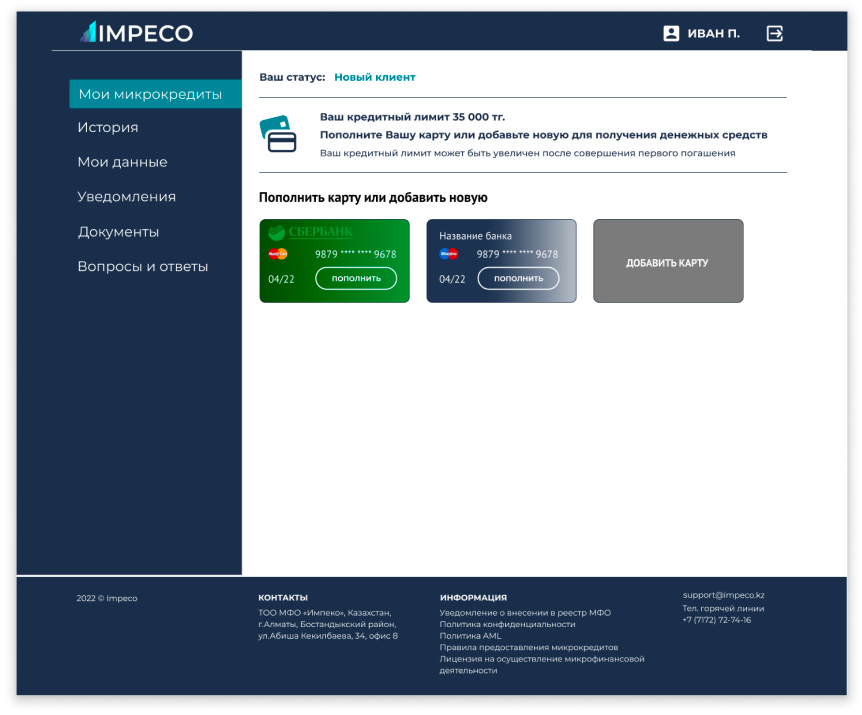Open Мои данные section
Image resolution: width=862 pixels, height=715 pixels.
coord(122,162)
